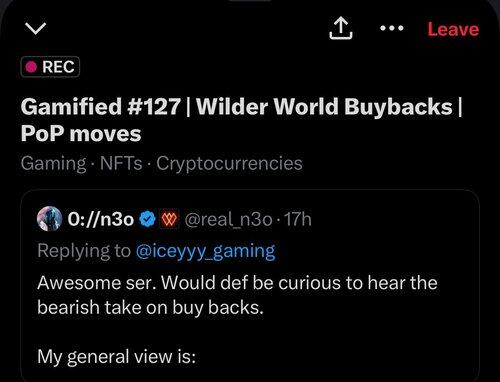Viewport: 500px width, 382px height.
Task: Tap the share icon
Action: tap(341, 29)
